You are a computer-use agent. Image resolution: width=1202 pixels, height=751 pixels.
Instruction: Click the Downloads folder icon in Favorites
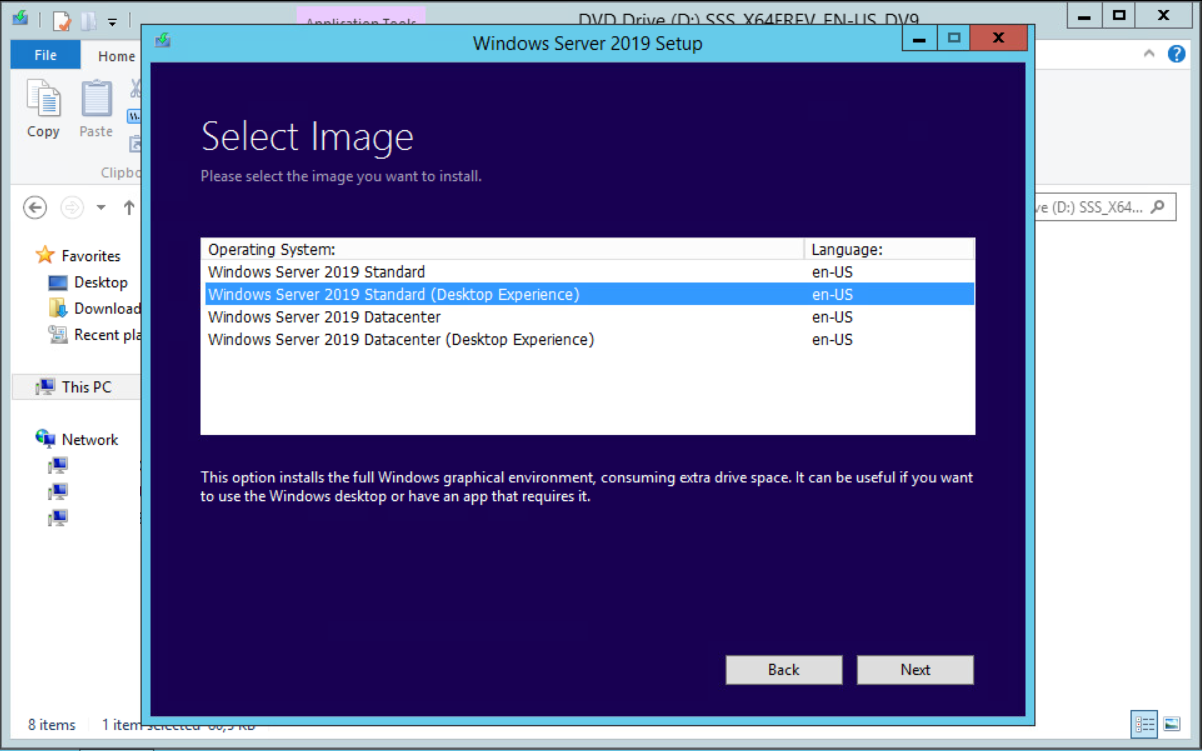click(58, 308)
